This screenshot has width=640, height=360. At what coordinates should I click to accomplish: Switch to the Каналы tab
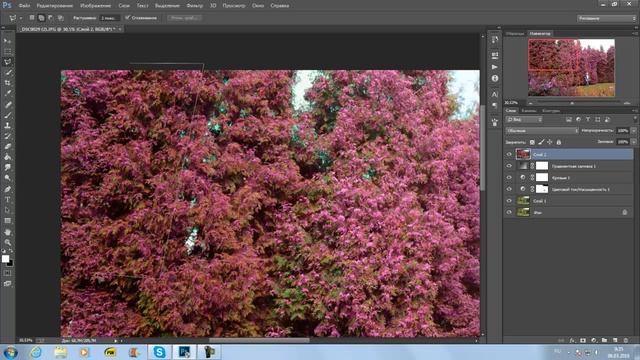coord(529,111)
